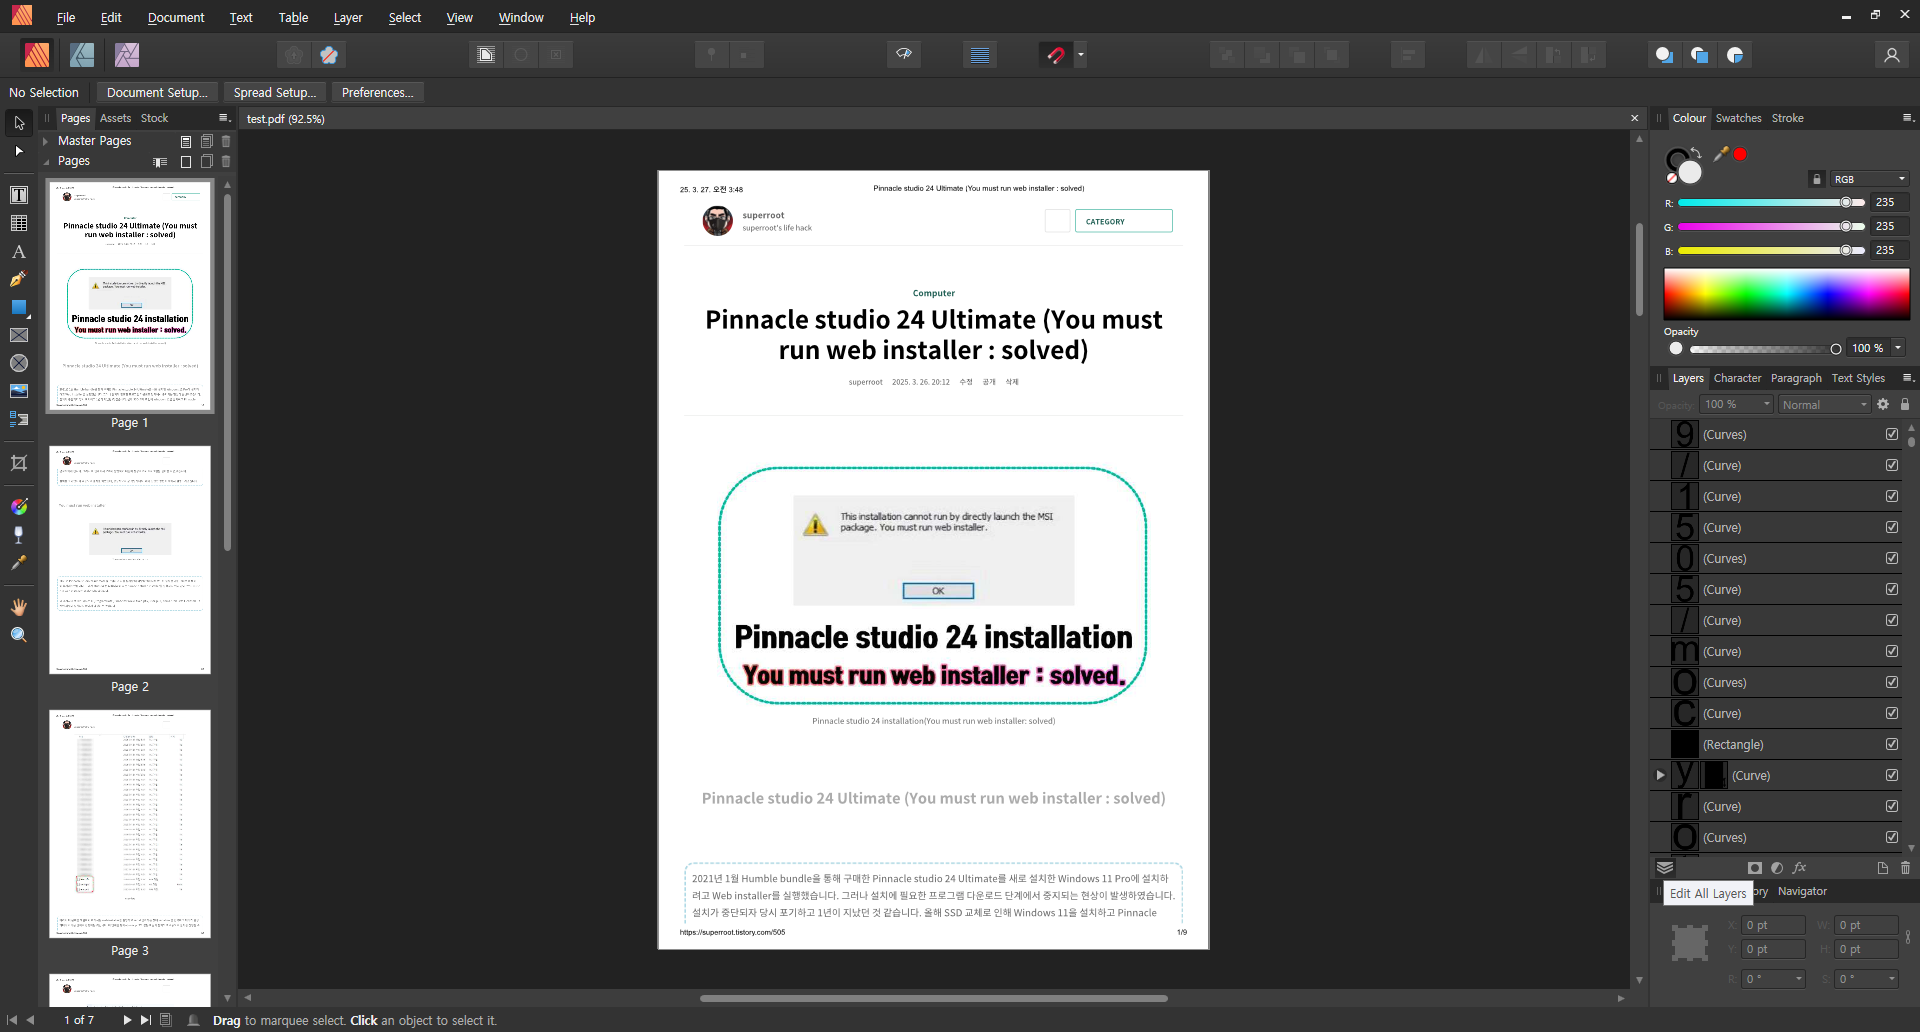This screenshot has width=1920, height=1032.
Task: Toggle snapping magnet icon
Action: coord(1056,55)
